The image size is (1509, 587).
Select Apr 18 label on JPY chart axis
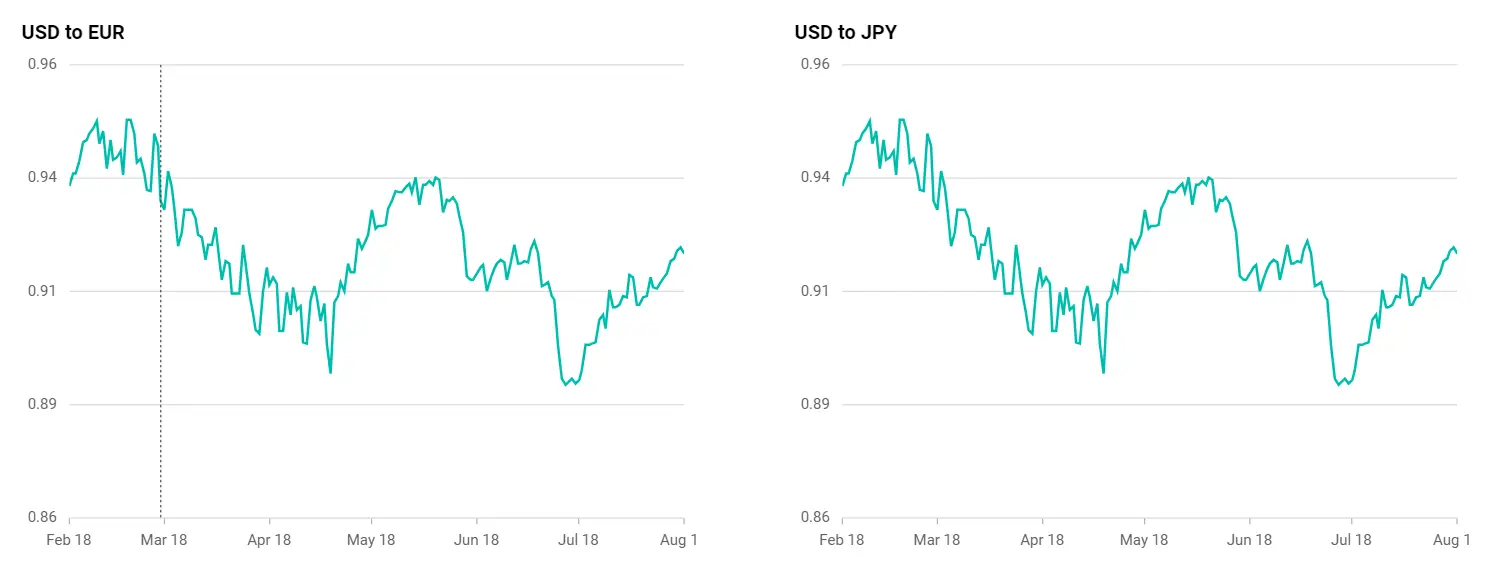point(1041,540)
